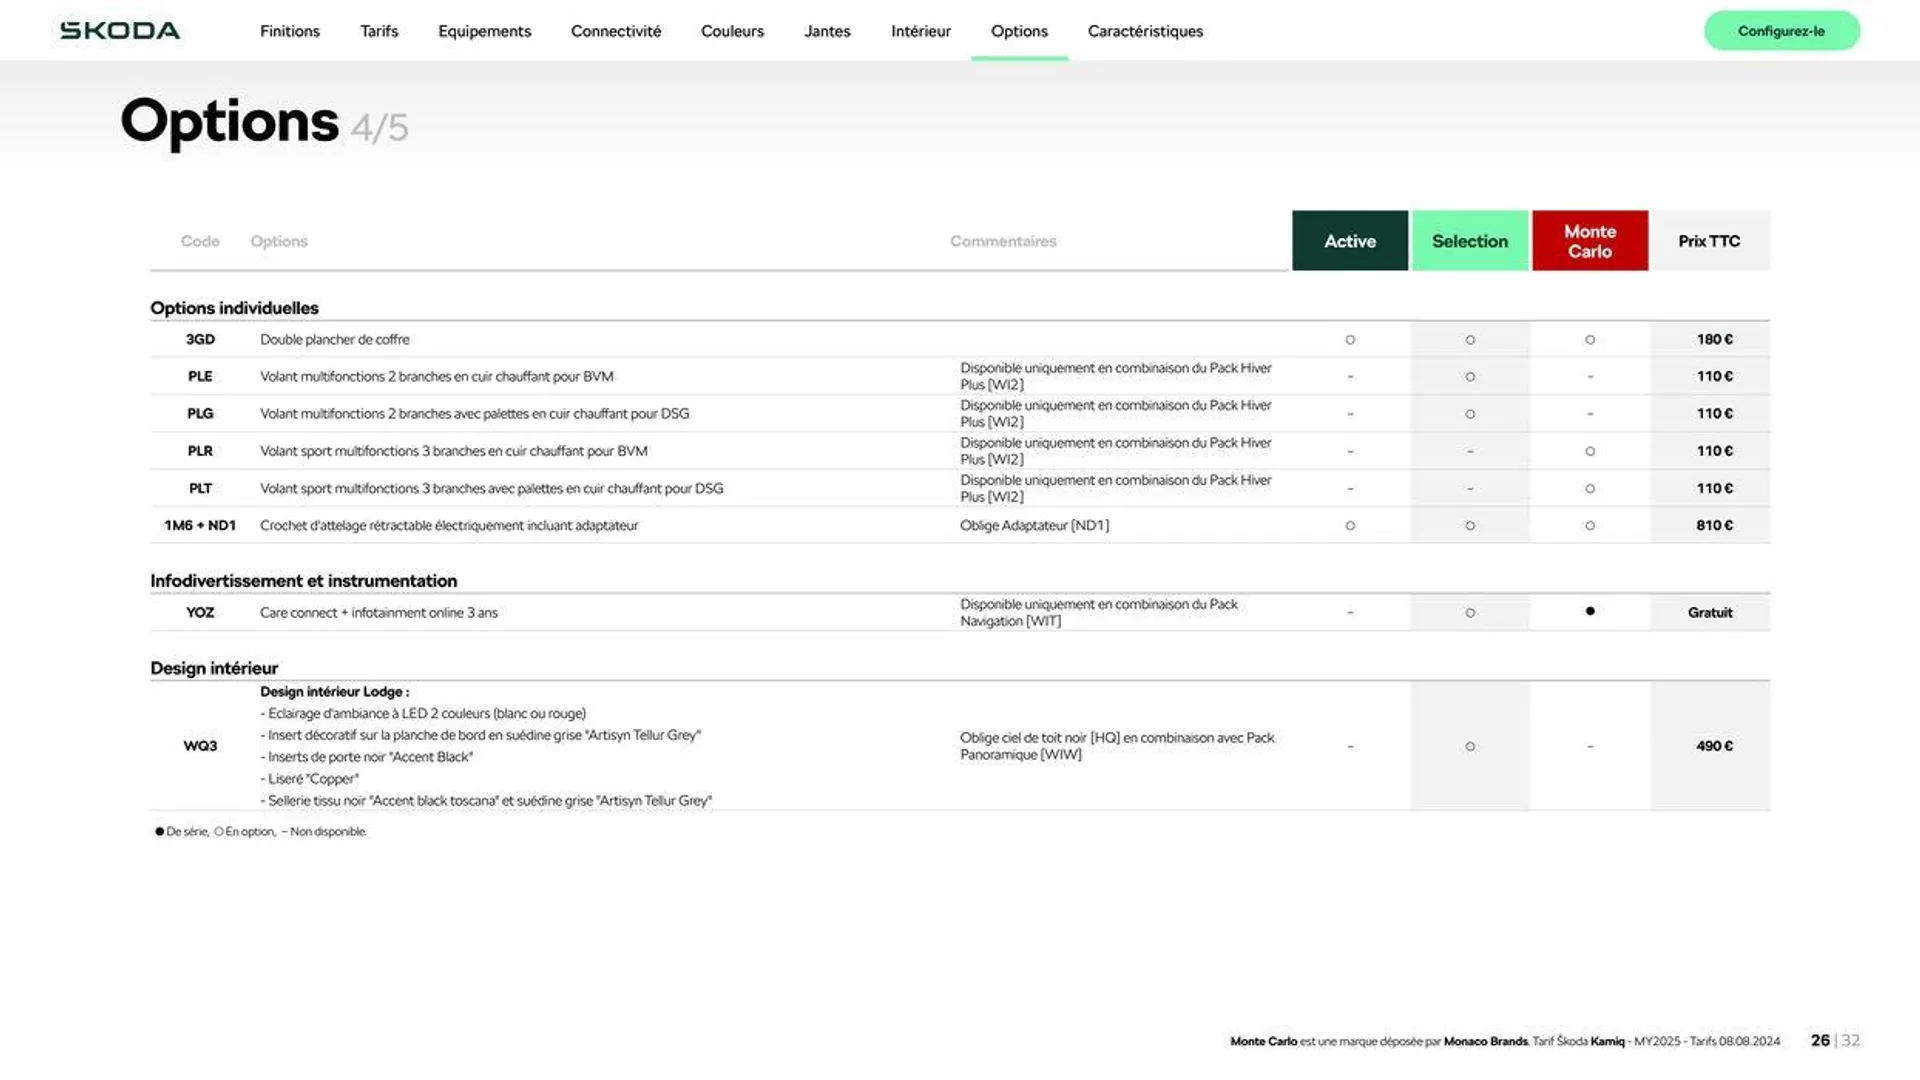Open the Intérieur section
The image size is (1920, 1080).
coord(920,30)
